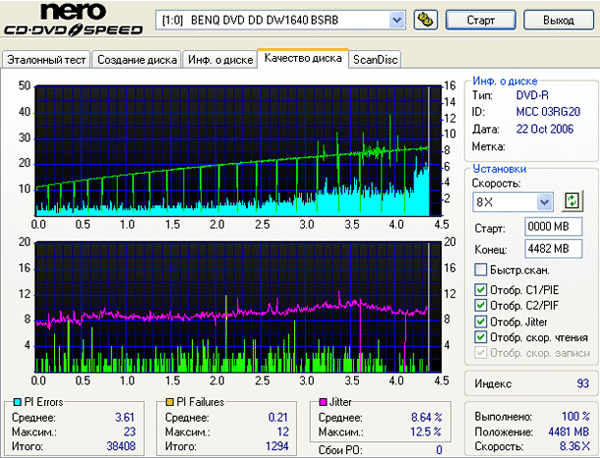The height and width of the screenshot is (458, 600).
Task: Uncheck Отобр. C2/PIF display option
Action: (x=481, y=305)
